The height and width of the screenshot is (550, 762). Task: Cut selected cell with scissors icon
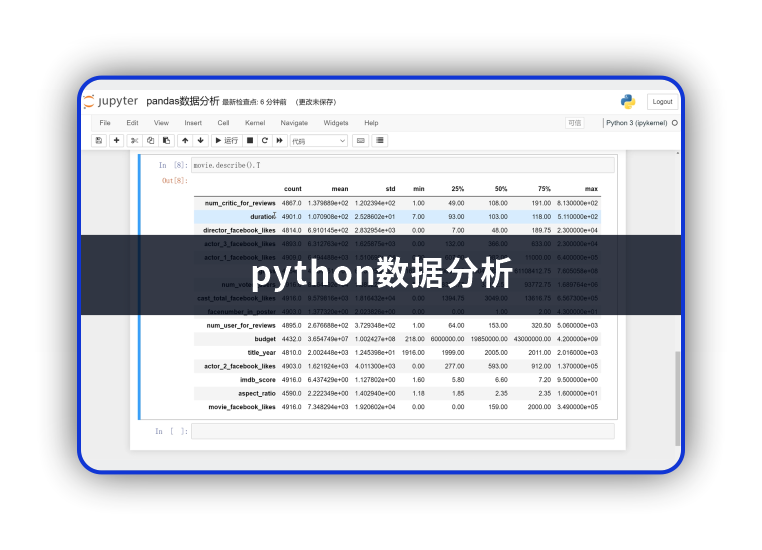pos(135,141)
